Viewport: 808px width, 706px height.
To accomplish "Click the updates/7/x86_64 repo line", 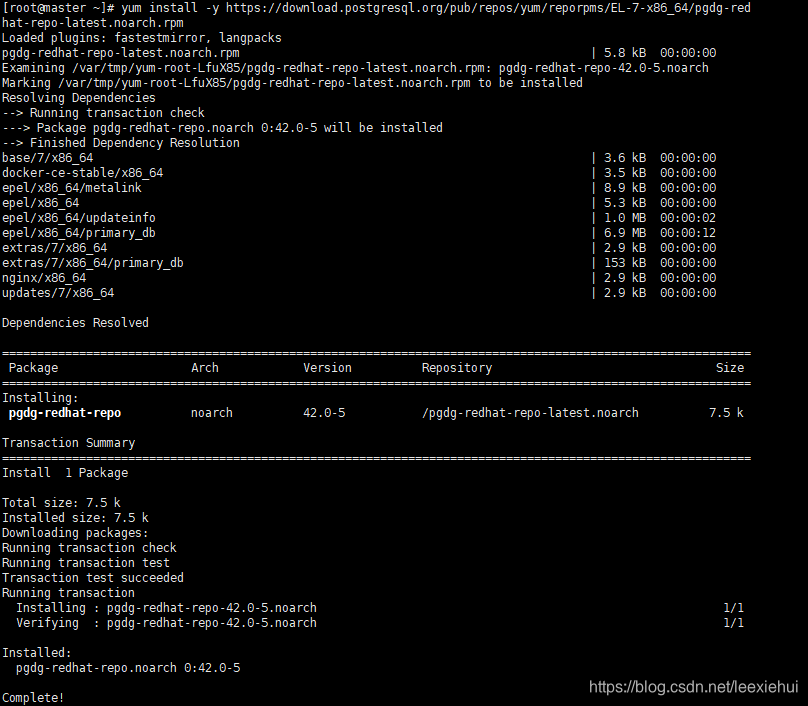I will click(359, 293).
